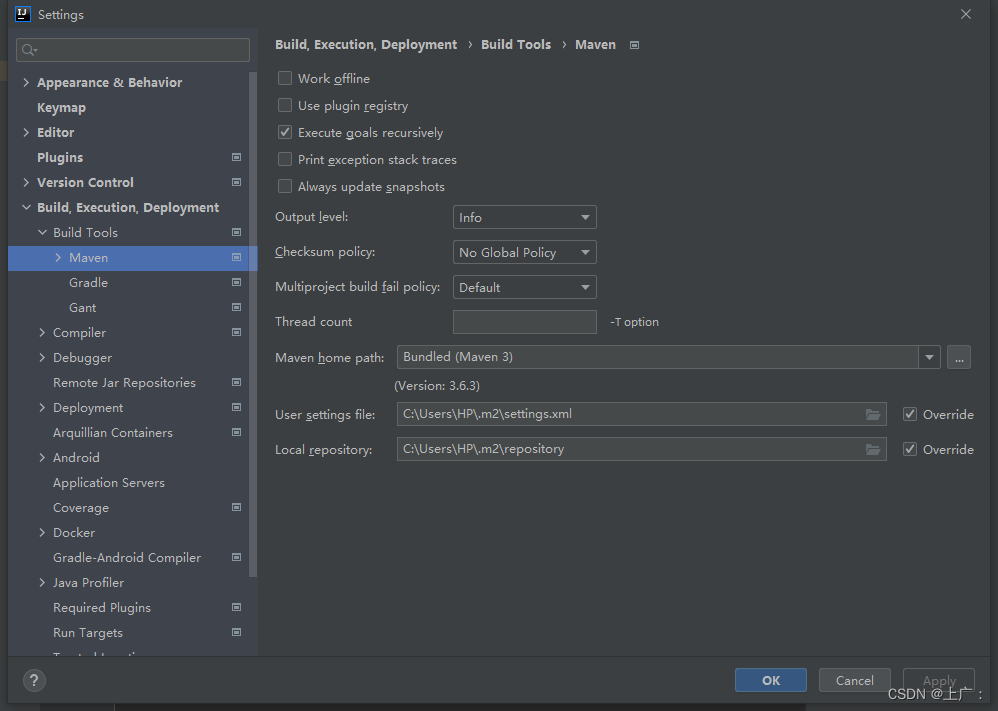This screenshot has width=998, height=711.
Task: Uncheck Execute goals recursively
Action: (285, 132)
